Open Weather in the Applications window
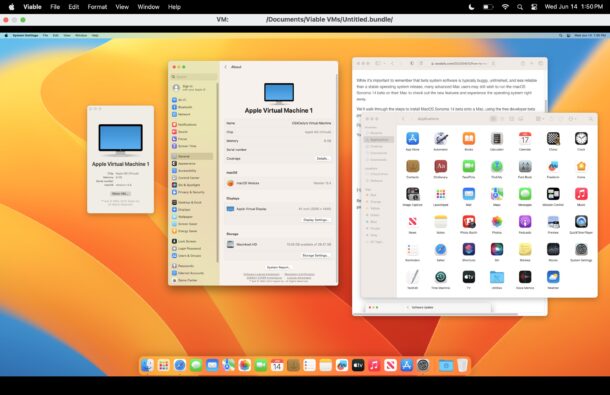This screenshot has height=395, width=610. point(553,277)
